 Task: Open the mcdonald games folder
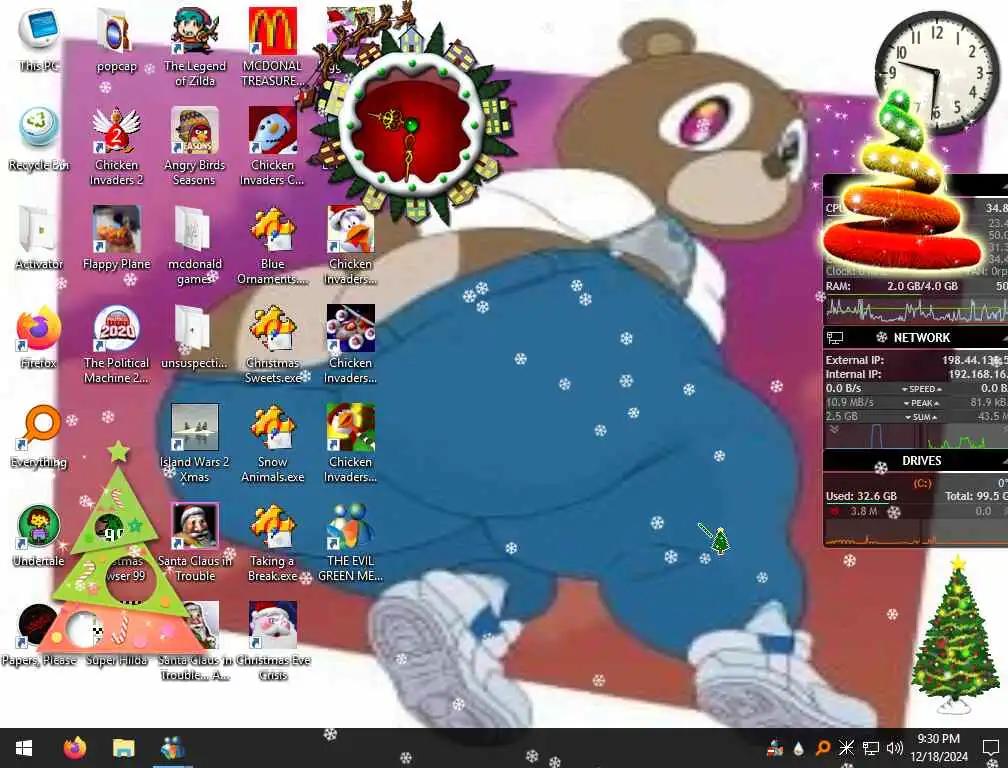tap(194, 246)
